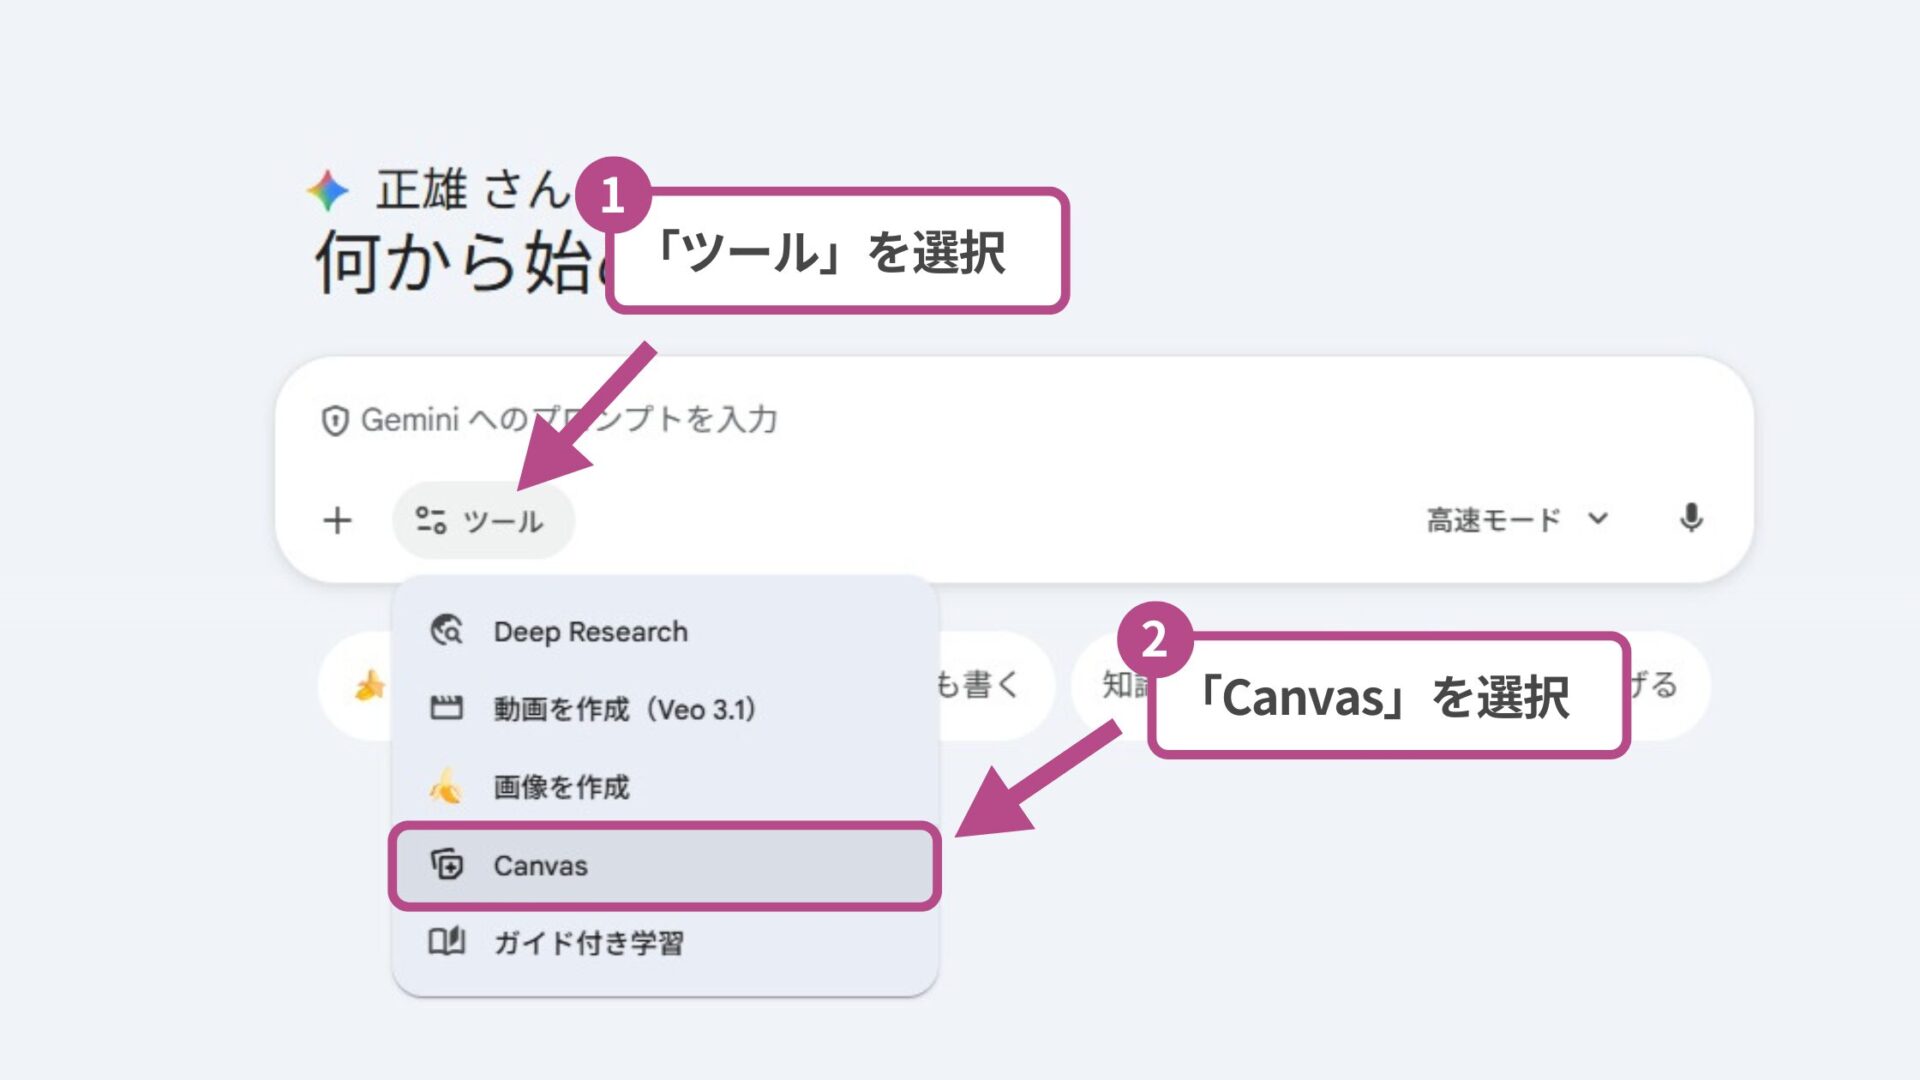
Task: Click the plus icon to attach files
Action: [x=339, y=519]
